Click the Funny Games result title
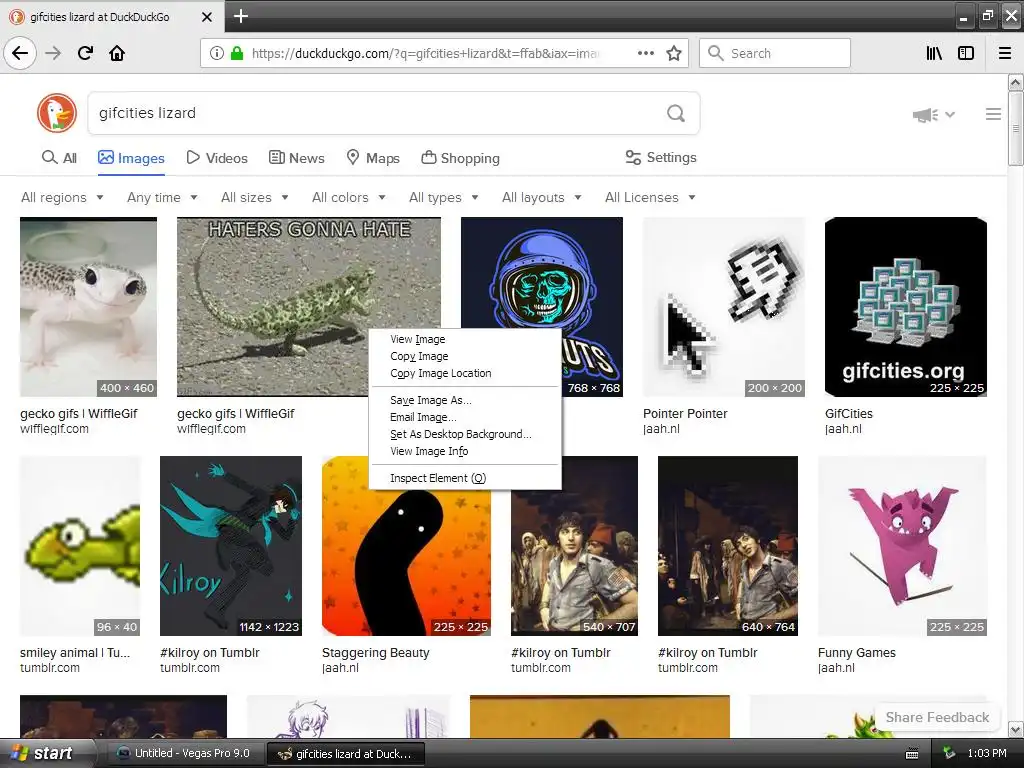Image resolution: width=1024 pixels, height=768 pixels. [856, 652]
